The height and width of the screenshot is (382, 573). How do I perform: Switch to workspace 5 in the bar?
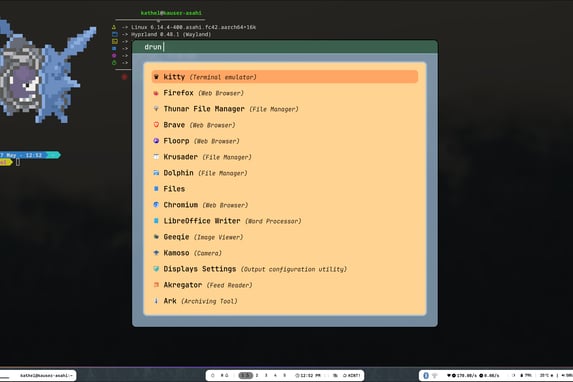[285, 375]
